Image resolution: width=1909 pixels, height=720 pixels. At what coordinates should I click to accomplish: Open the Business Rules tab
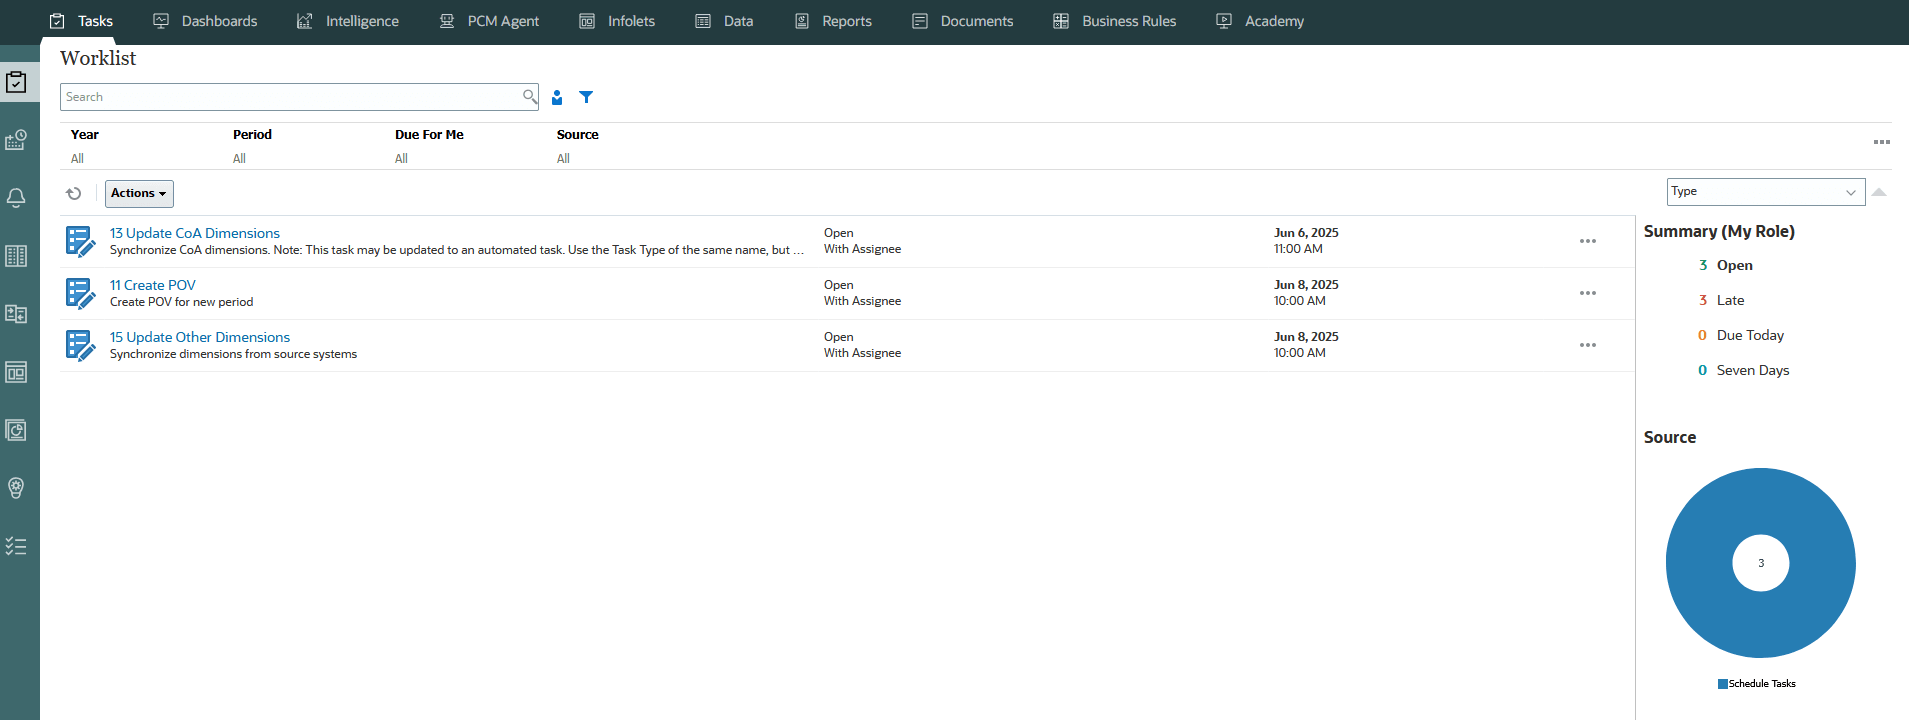click(x=1115, y=21)
